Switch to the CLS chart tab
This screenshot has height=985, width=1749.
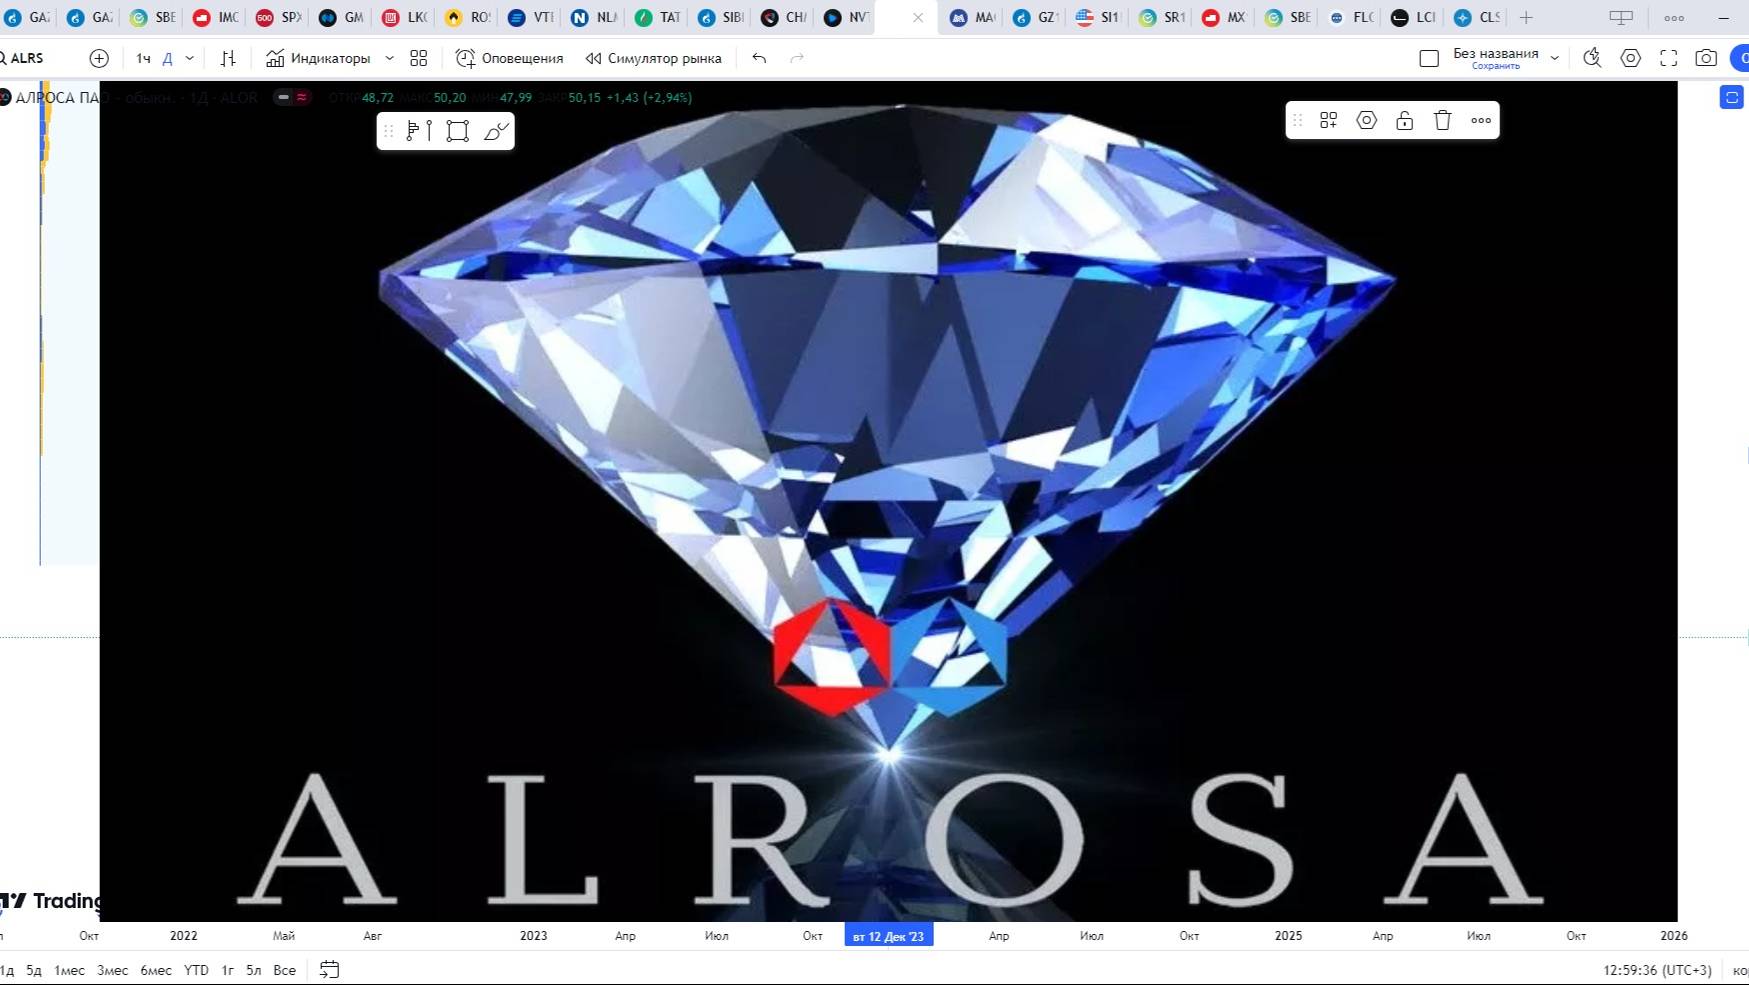pos(1477,17)
